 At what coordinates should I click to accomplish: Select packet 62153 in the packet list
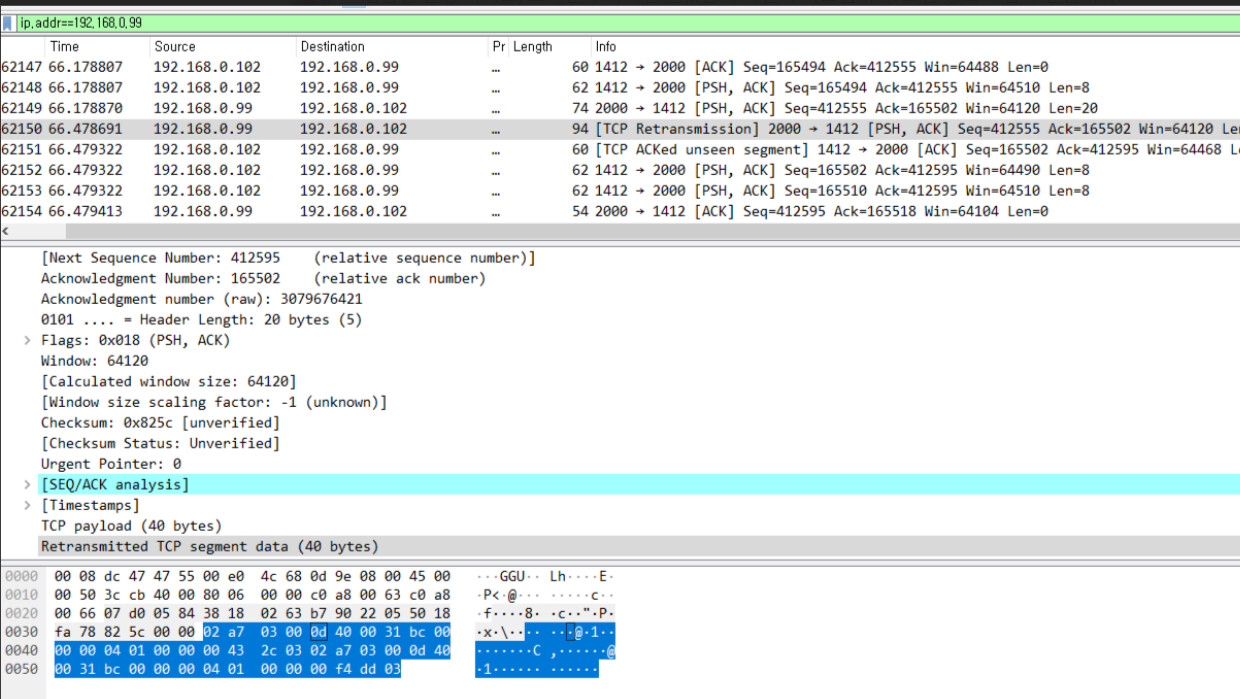coord(620,191)
